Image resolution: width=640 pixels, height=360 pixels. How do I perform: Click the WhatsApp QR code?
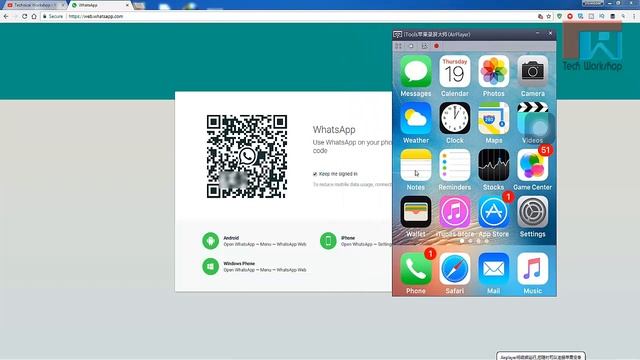pyautogui.click(x=247, y=156)
